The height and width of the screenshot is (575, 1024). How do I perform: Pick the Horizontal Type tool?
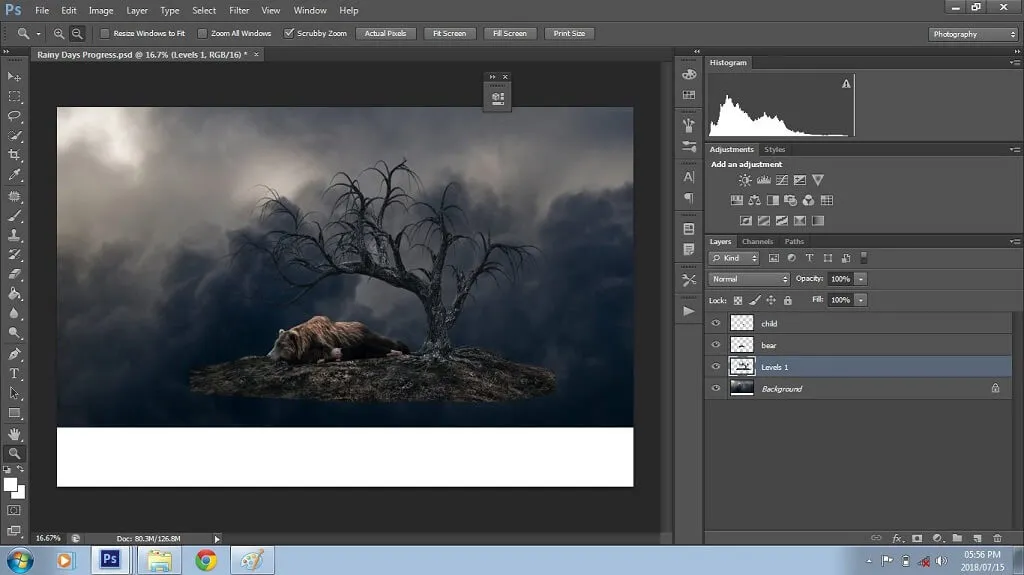click(14, 373)
